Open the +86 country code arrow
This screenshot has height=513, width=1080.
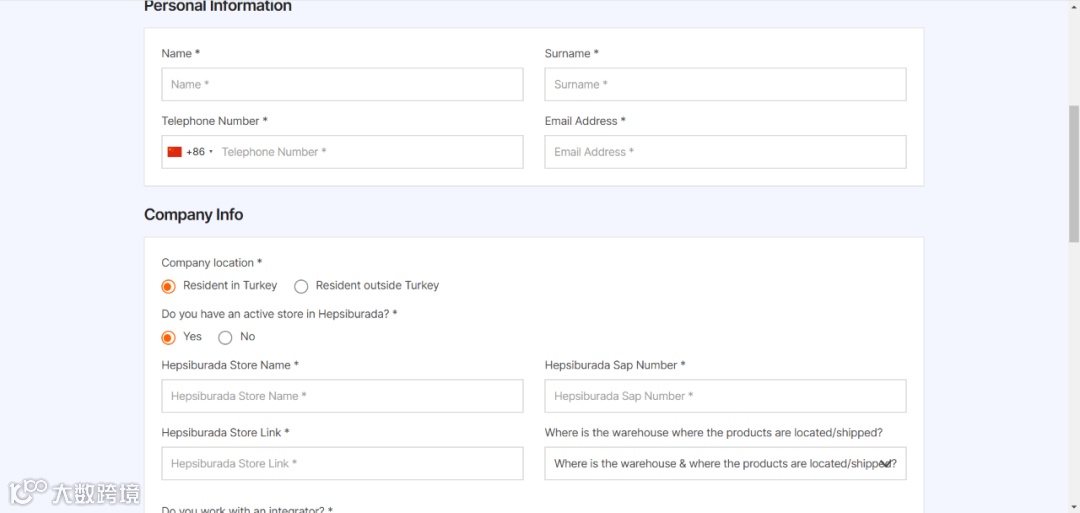[x=211, y=152]
